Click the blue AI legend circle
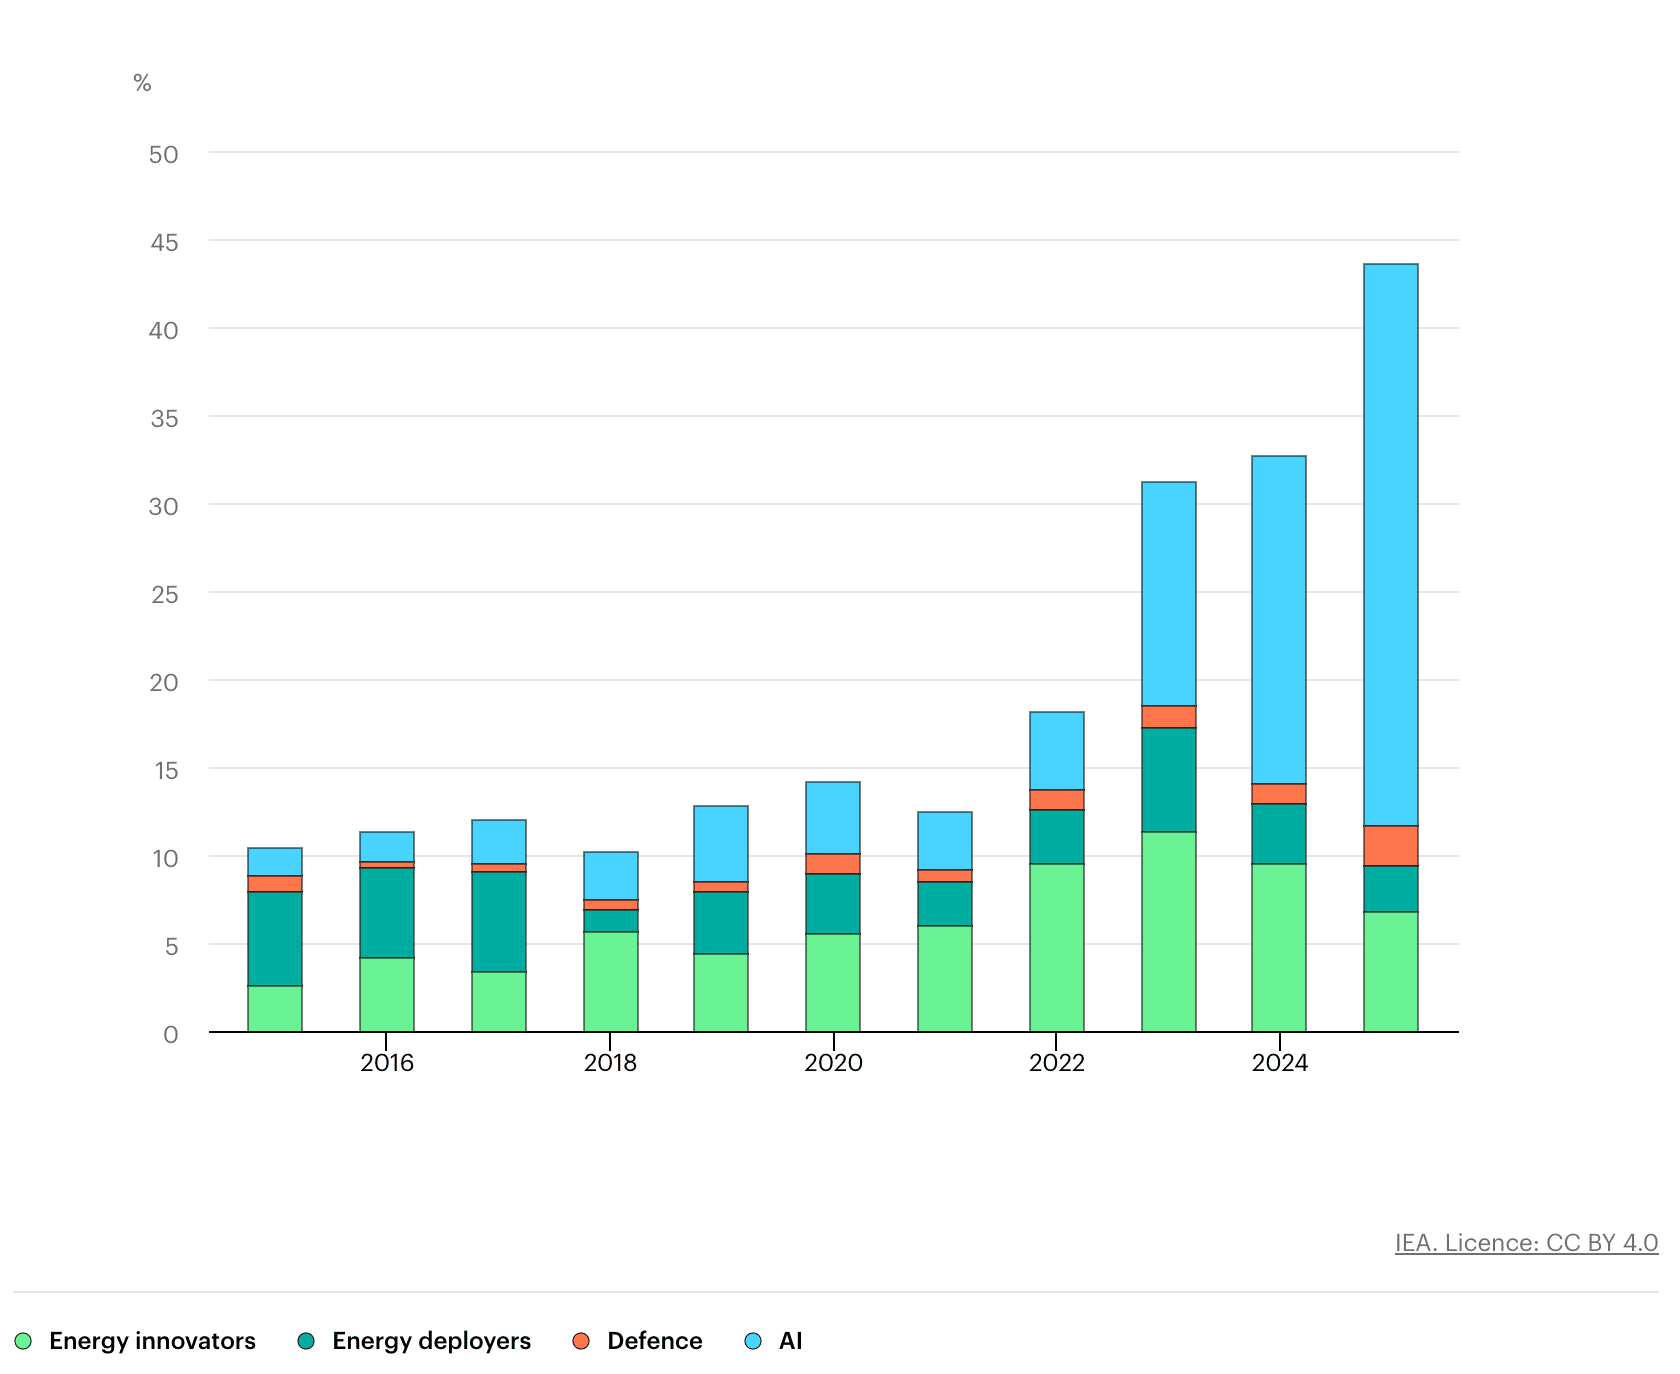The image size is (1680, 1374). (x=754, y=1341)
